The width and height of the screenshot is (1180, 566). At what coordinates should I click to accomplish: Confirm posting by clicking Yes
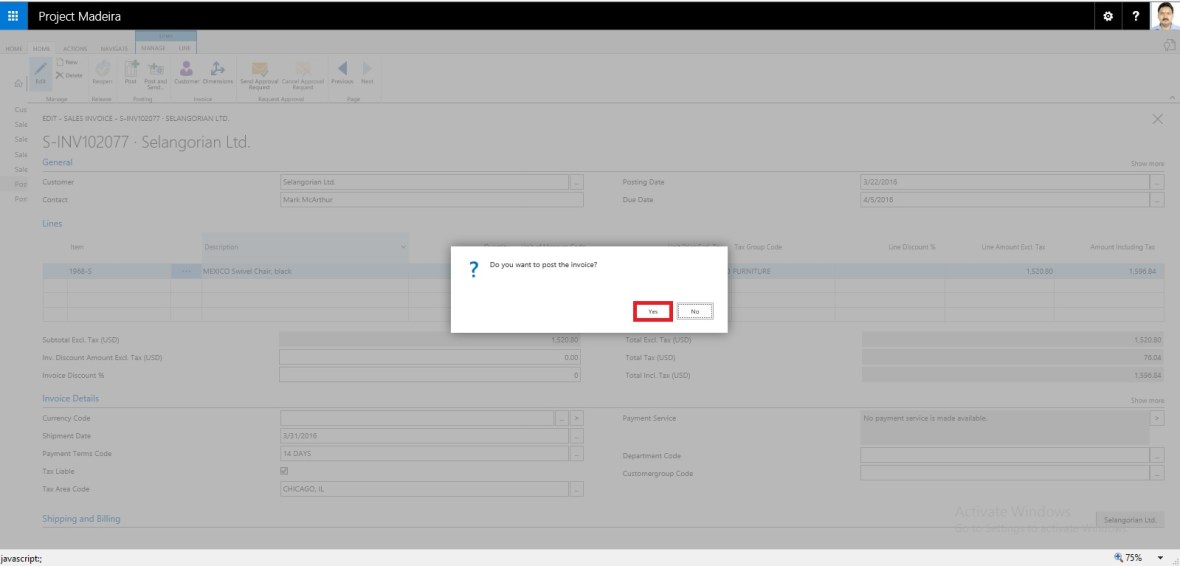(652, 312)
